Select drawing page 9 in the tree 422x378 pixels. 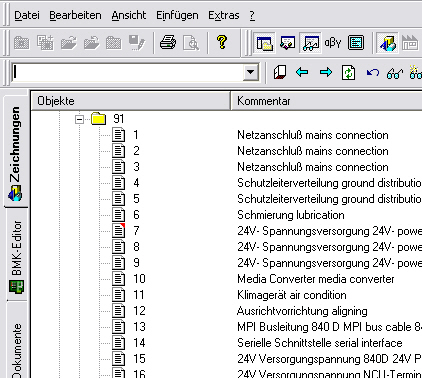(x=136, y=263)
